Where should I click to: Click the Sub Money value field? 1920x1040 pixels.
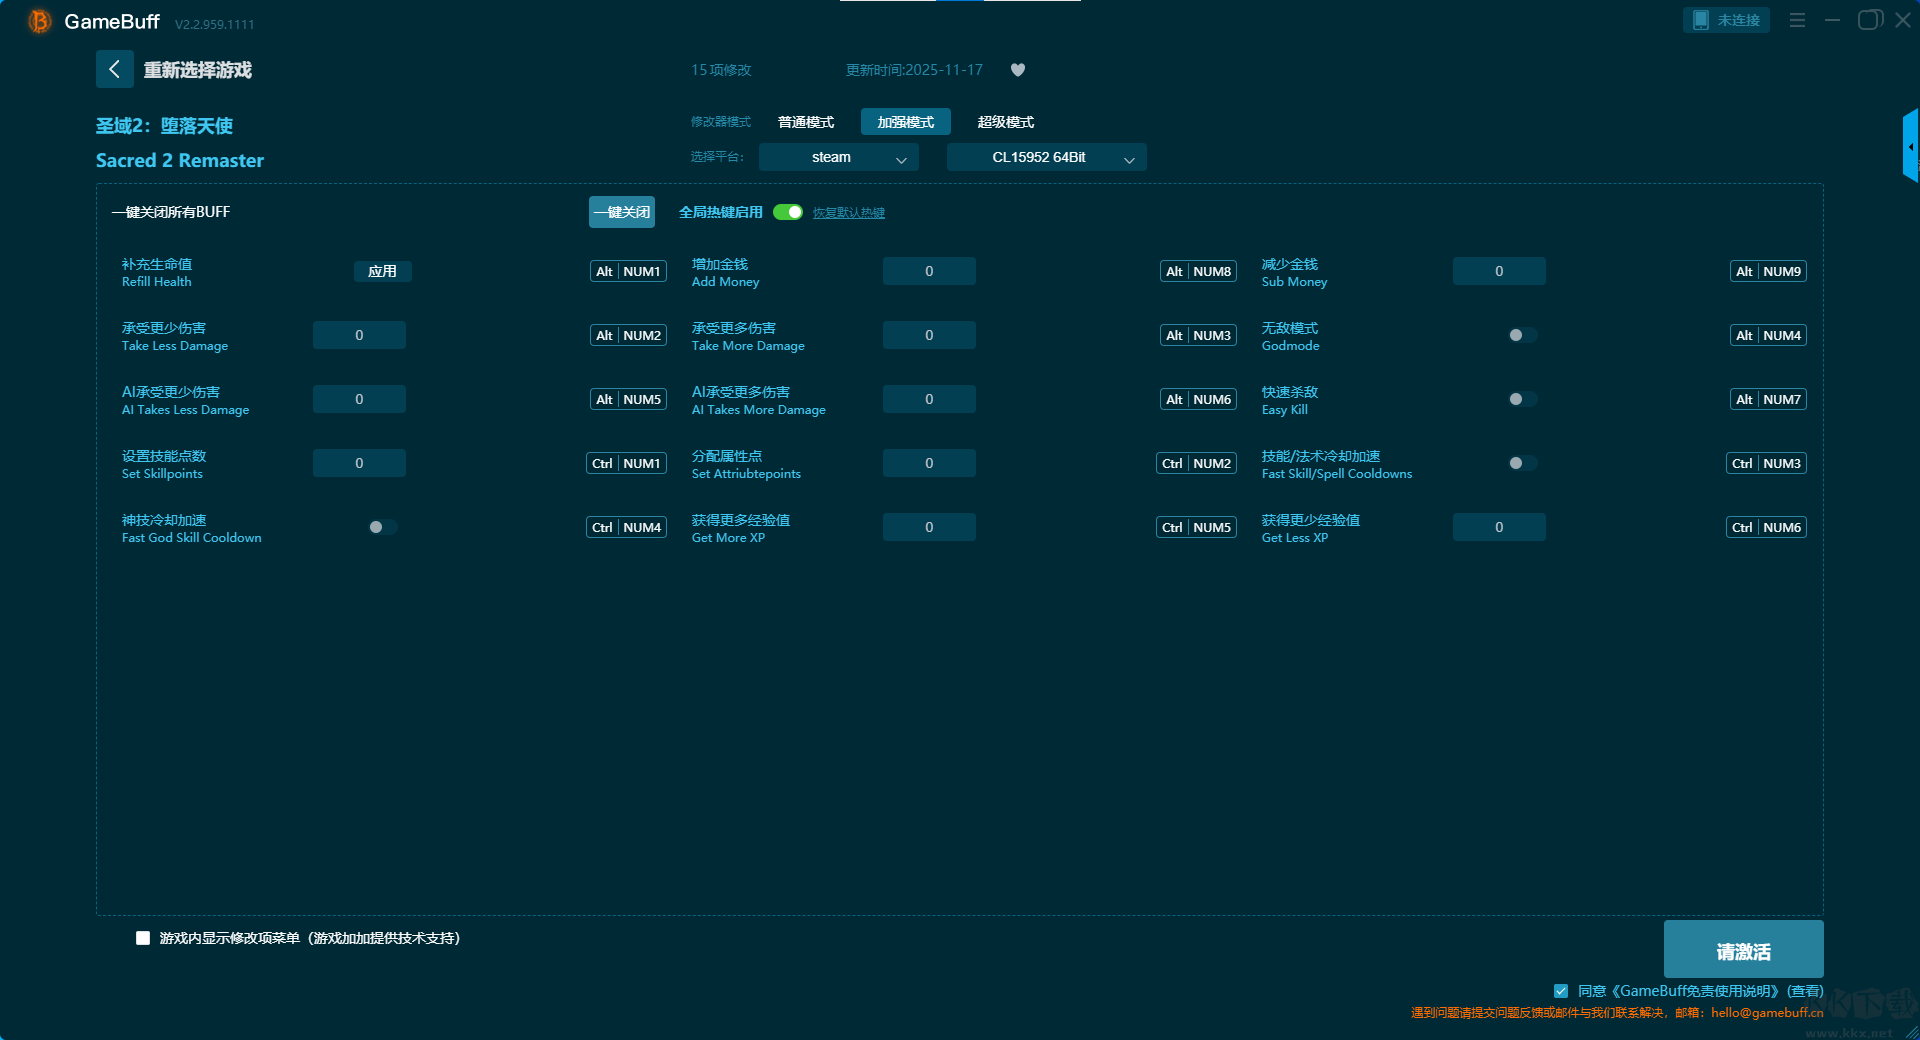pyautogui.click(x=1499, y=271)
